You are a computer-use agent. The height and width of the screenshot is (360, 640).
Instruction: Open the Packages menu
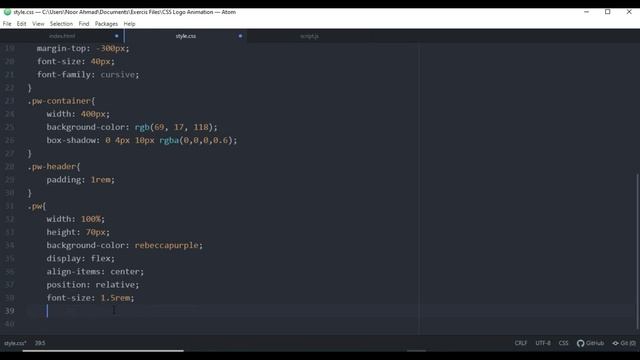pos(106,24)
